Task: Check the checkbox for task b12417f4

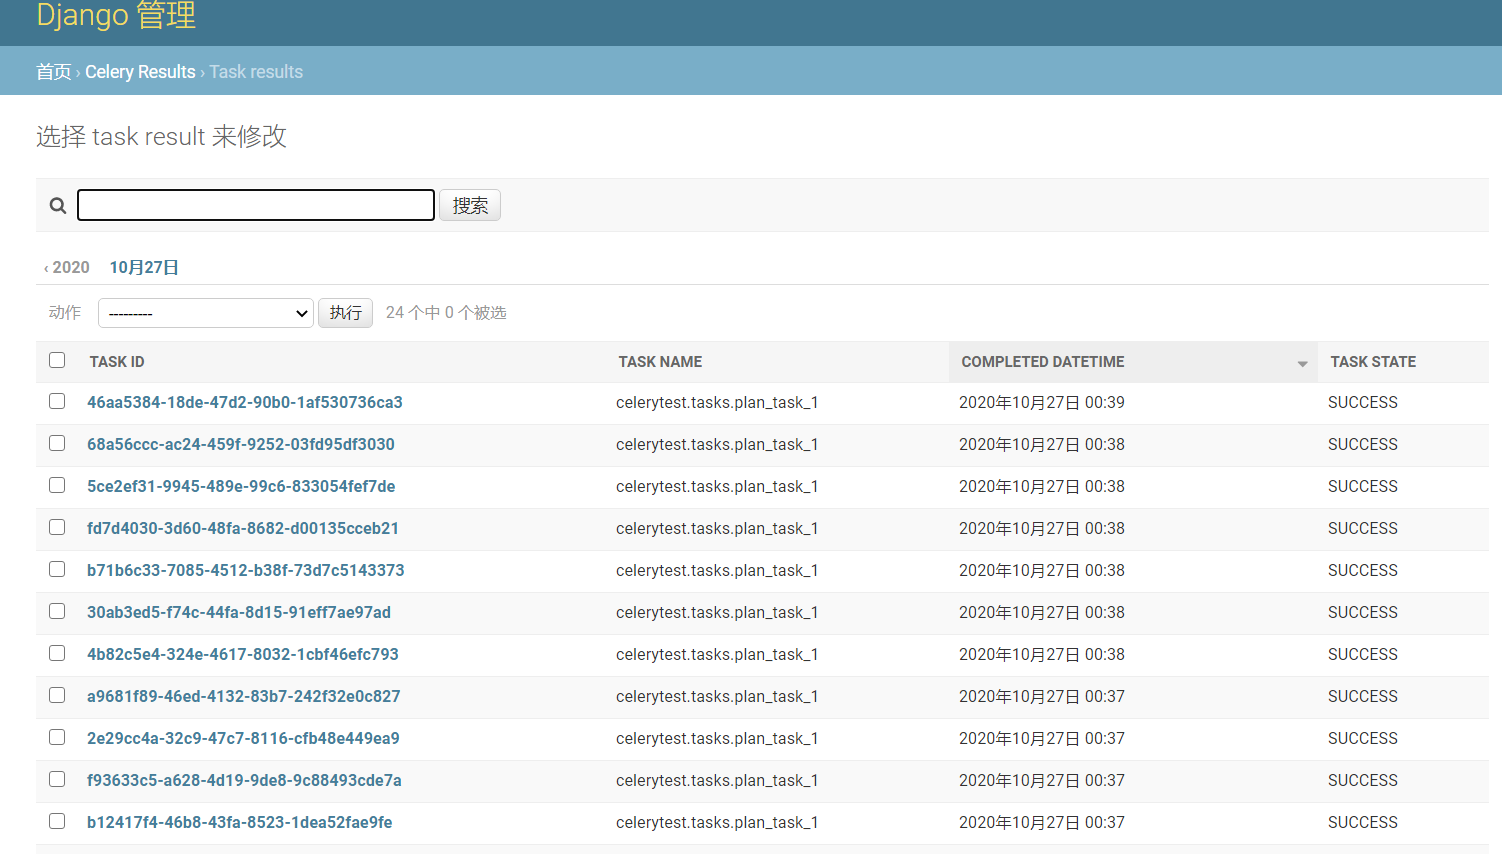Action: [57, 821]
